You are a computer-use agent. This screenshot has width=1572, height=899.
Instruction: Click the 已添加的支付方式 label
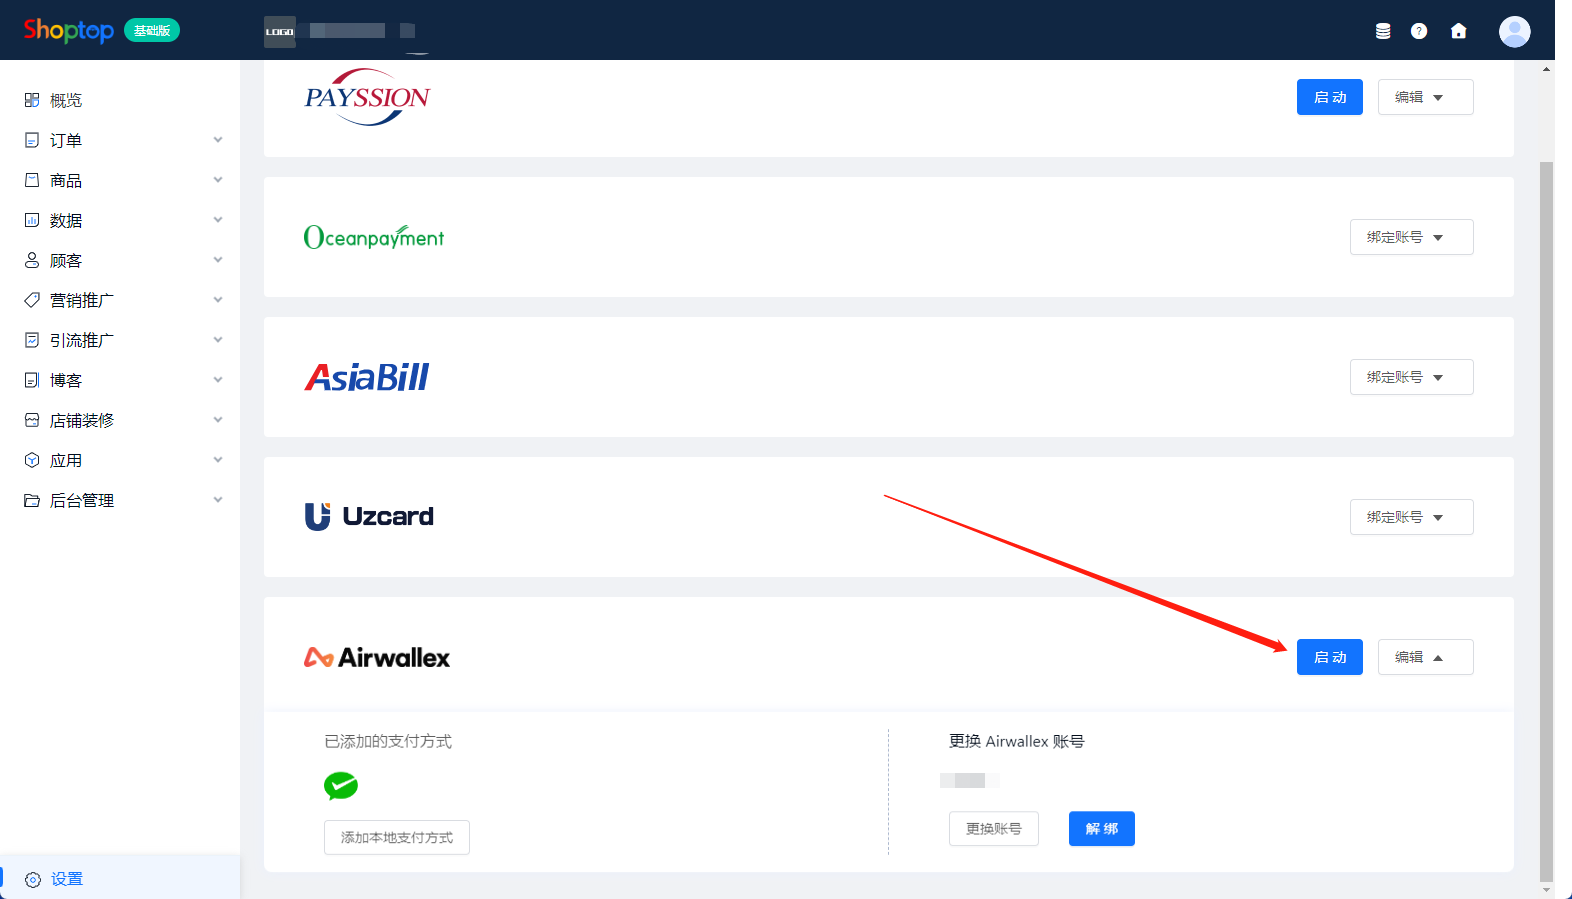[388, 741]
